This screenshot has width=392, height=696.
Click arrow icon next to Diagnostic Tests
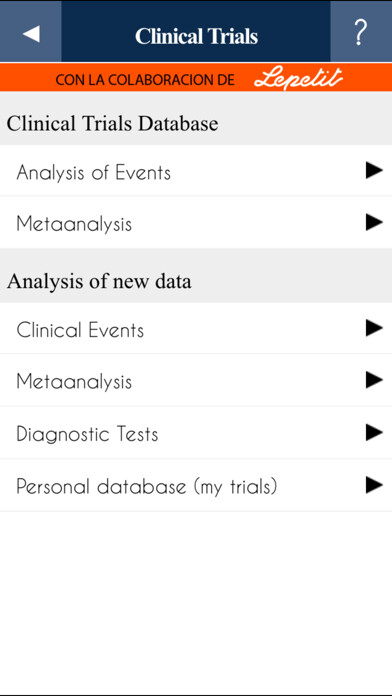[x=374, y=432]
